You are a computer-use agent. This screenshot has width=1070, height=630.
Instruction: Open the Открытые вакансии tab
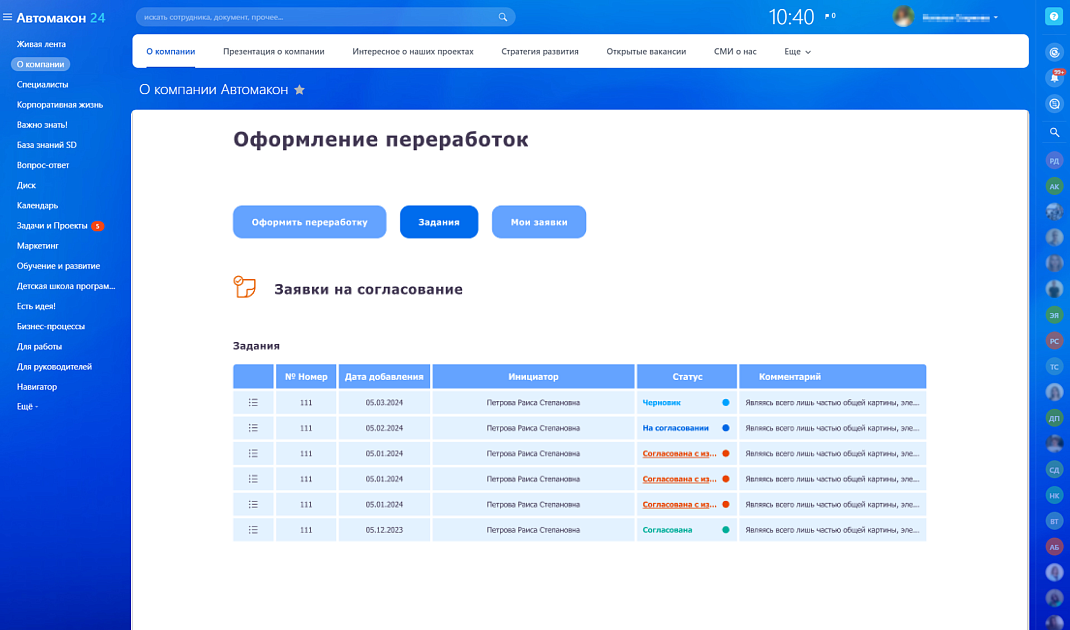pos(646,51)
